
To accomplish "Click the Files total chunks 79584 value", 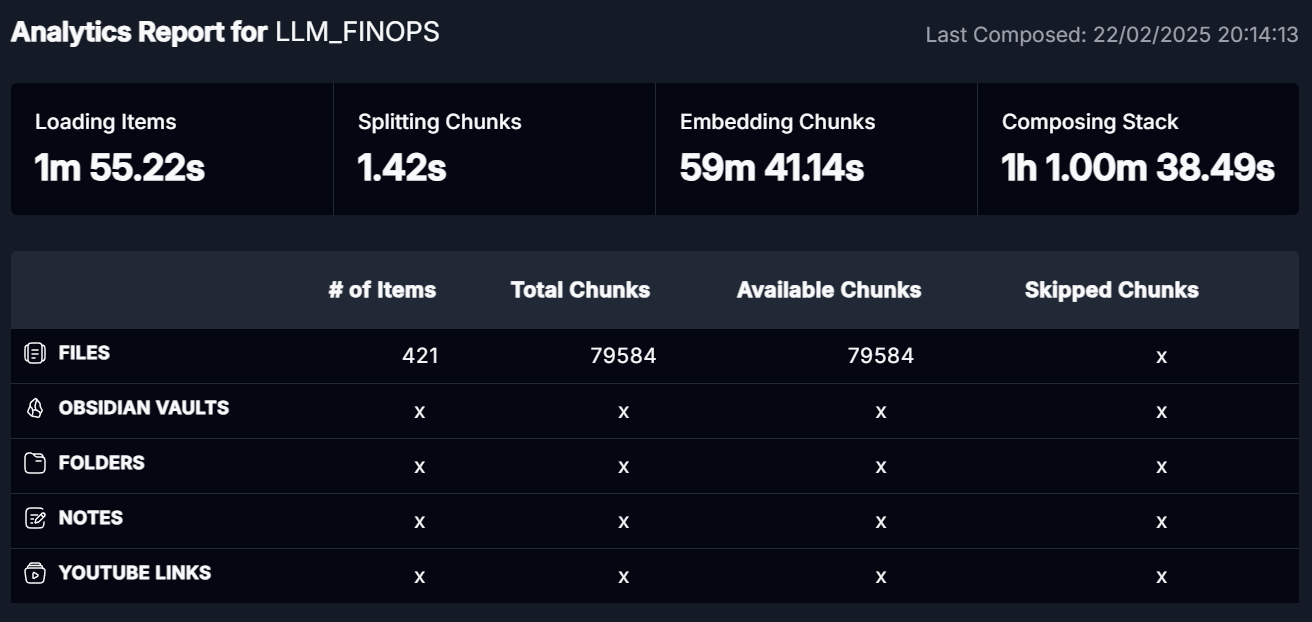I will [623, 355].
